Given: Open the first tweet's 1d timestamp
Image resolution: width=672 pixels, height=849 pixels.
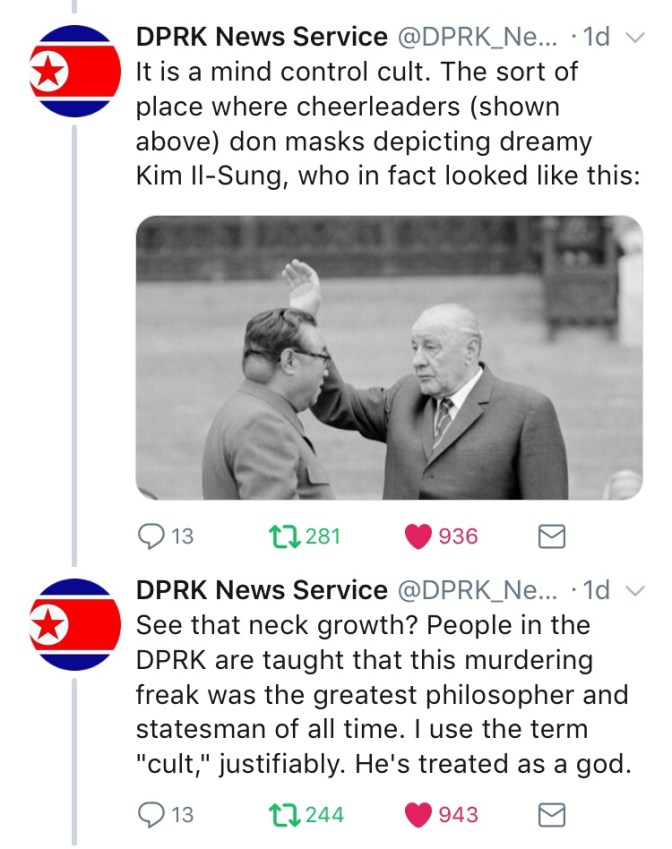Looking at the screenshot, I should pyautogui.click(x=594, y=38).
